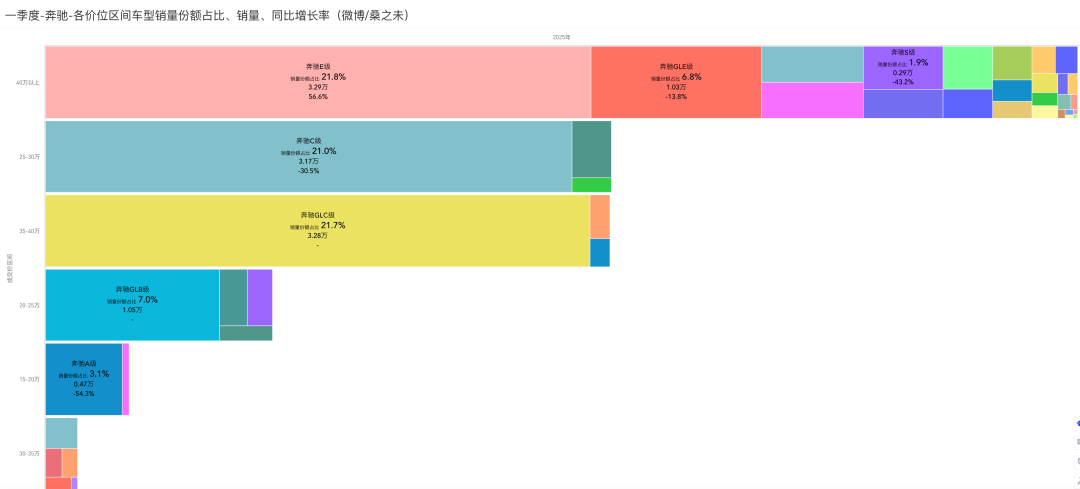This screenshot has width=1080, height=489.
Task: Click the 2025年 column header
Action: pos(561,37)
